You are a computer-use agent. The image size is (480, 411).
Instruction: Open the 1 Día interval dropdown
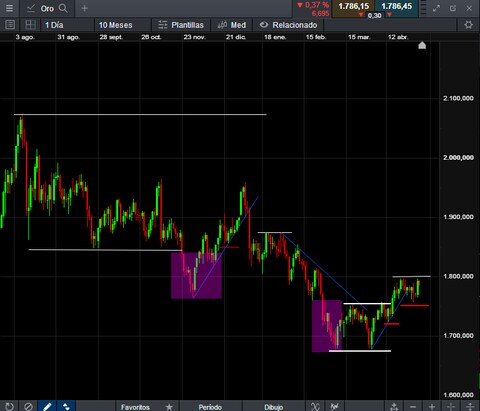67,25
